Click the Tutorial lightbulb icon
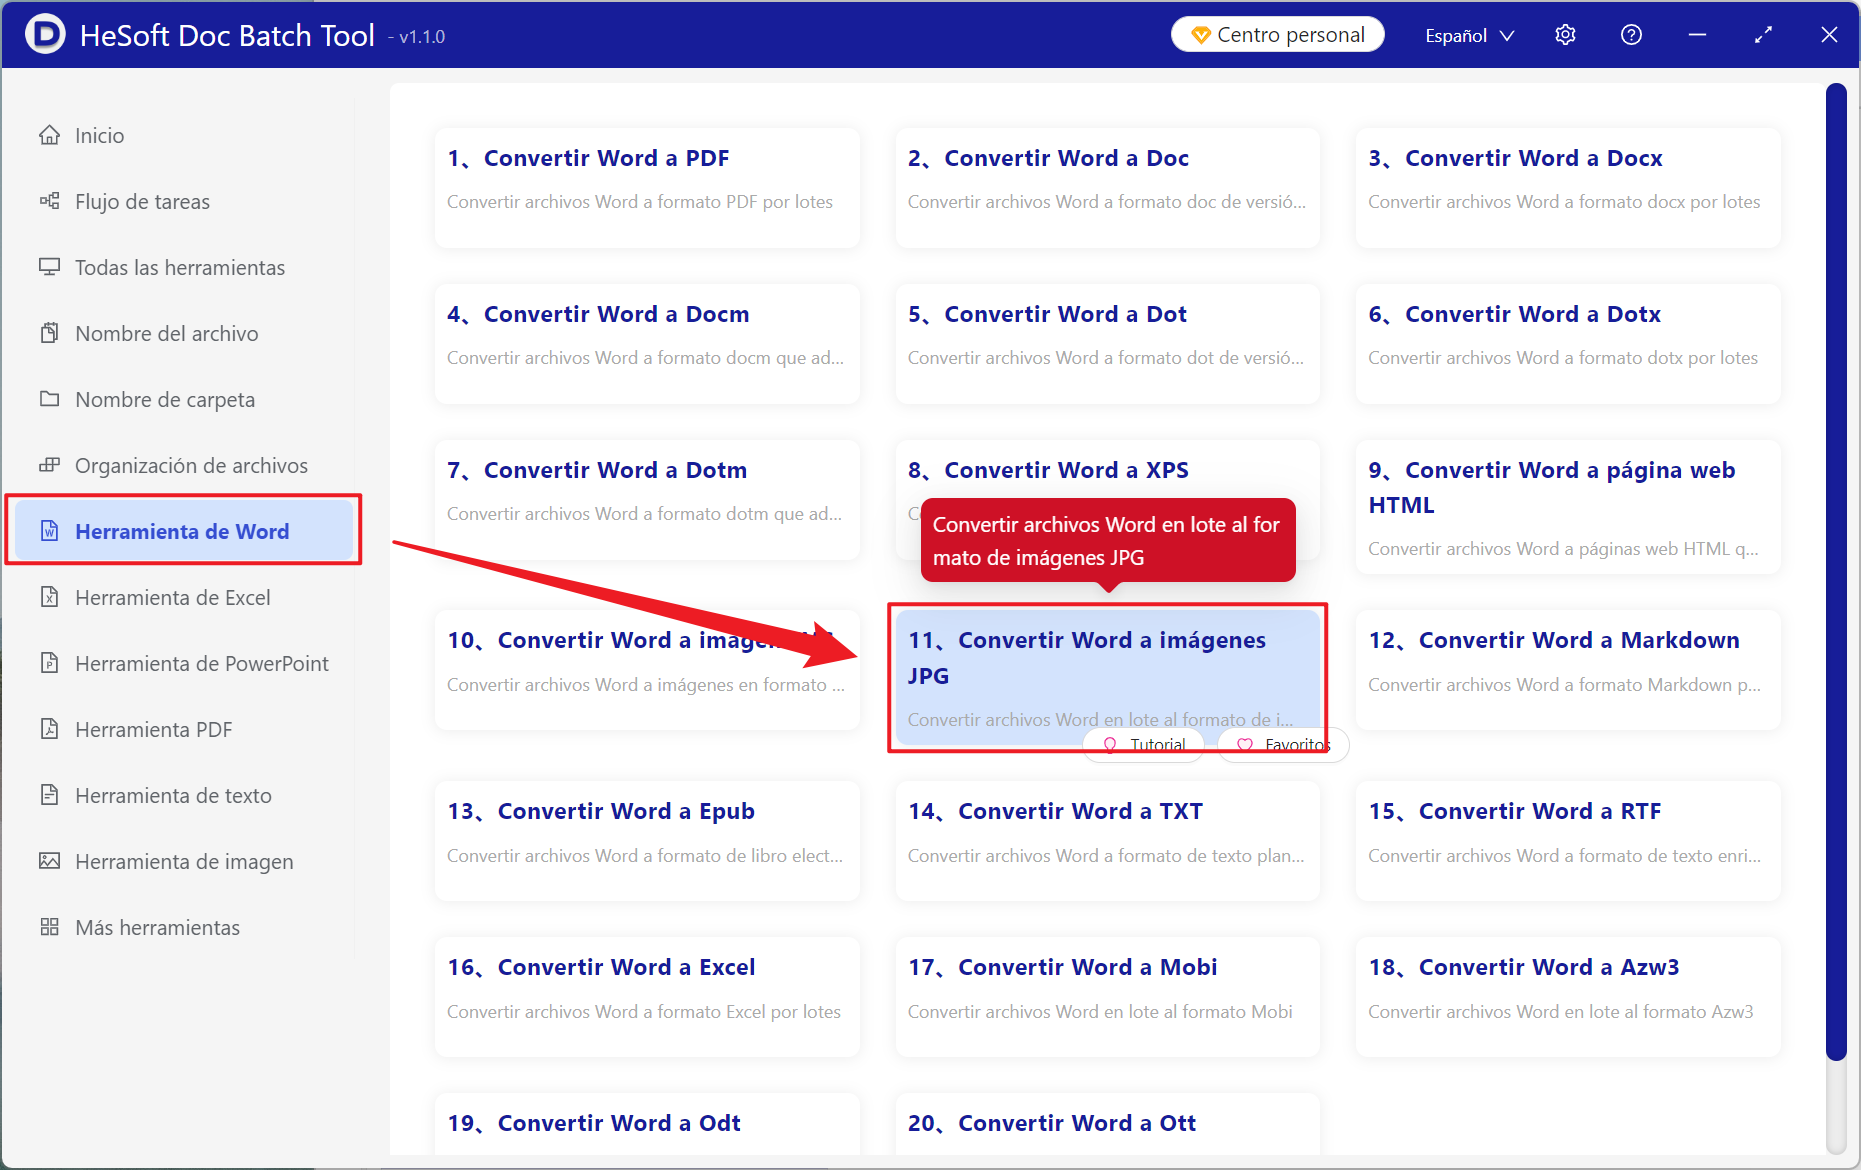Viewport: 1861px width, 1170px height. pyautogui.click(x=1109, y=745)
